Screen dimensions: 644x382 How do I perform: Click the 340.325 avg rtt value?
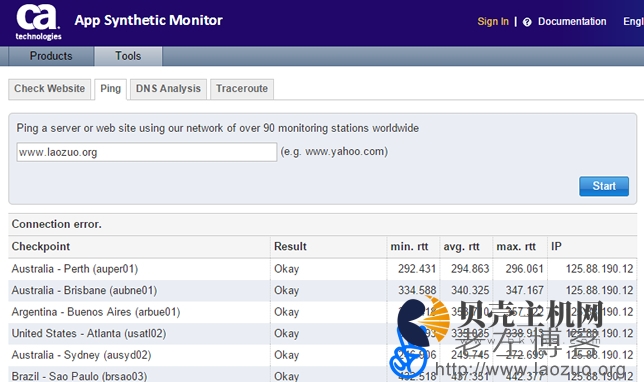point(470,290)
